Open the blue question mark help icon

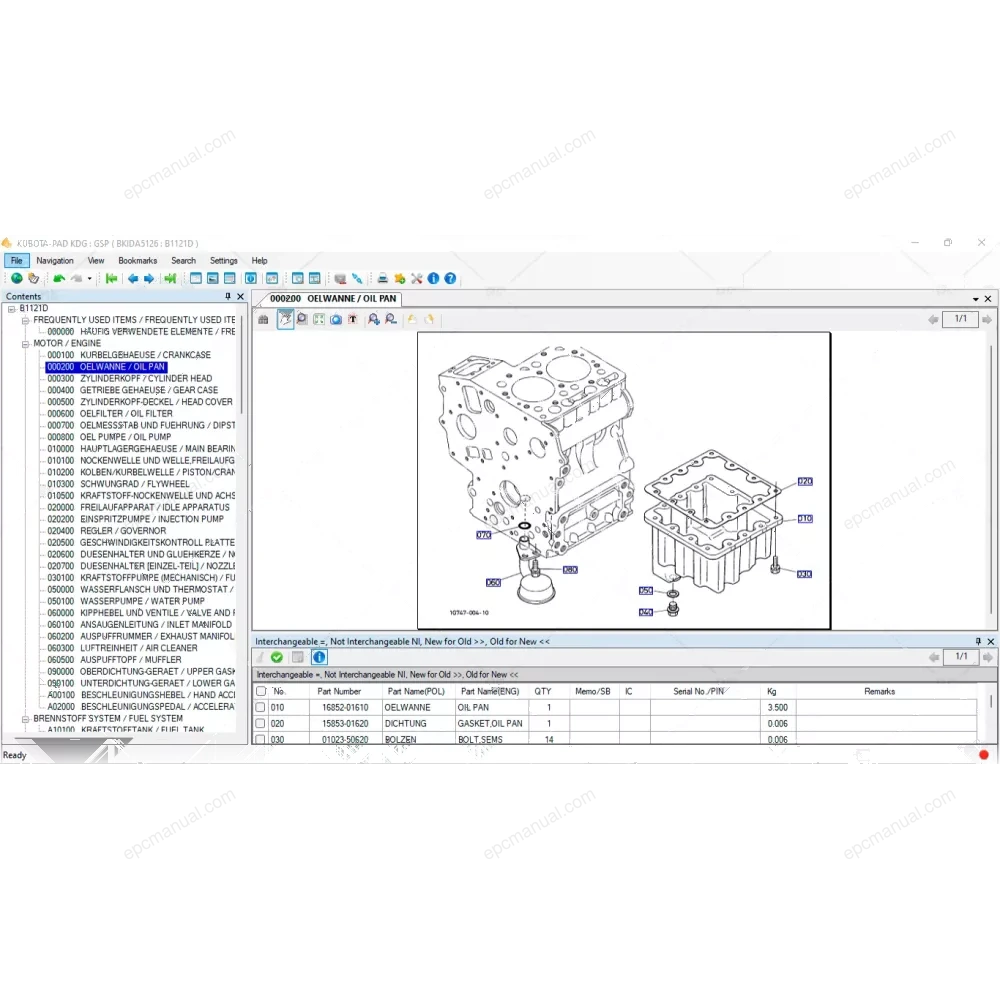(x=450, y=279)
